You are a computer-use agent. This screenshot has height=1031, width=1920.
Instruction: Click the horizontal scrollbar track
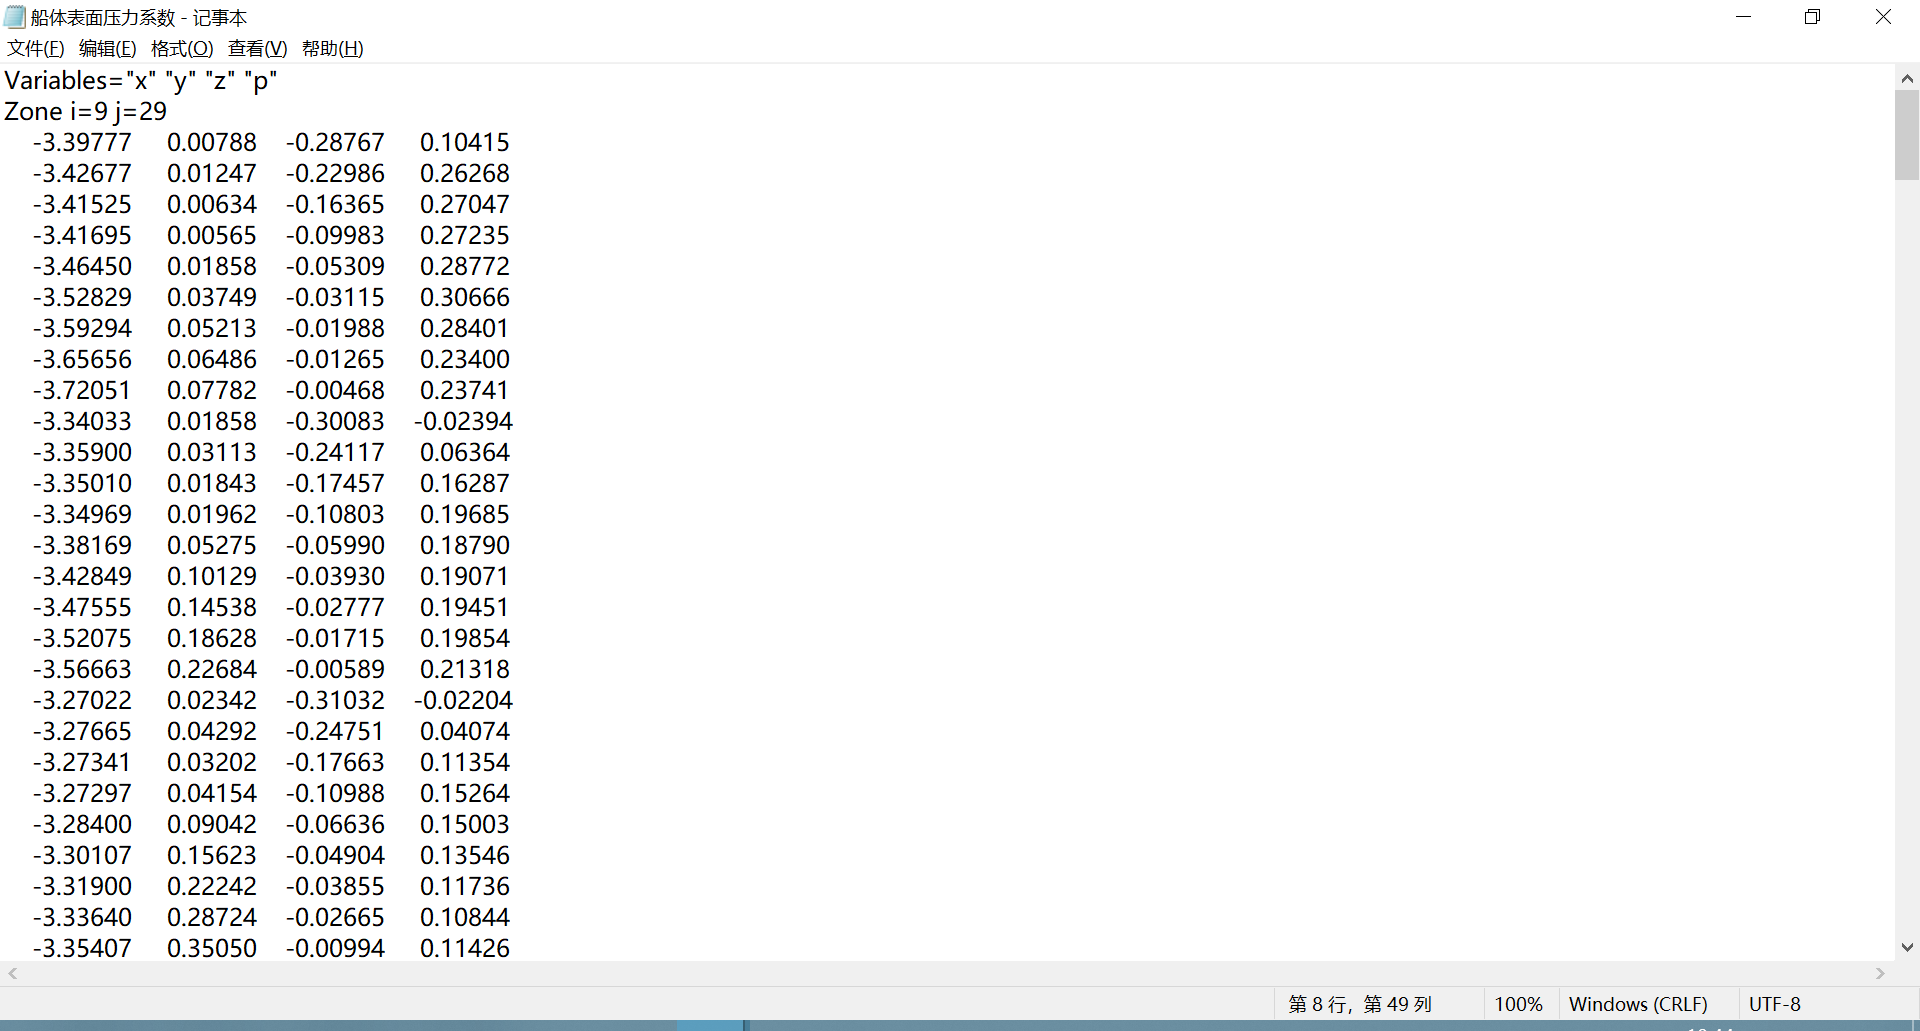coord(946,973)
